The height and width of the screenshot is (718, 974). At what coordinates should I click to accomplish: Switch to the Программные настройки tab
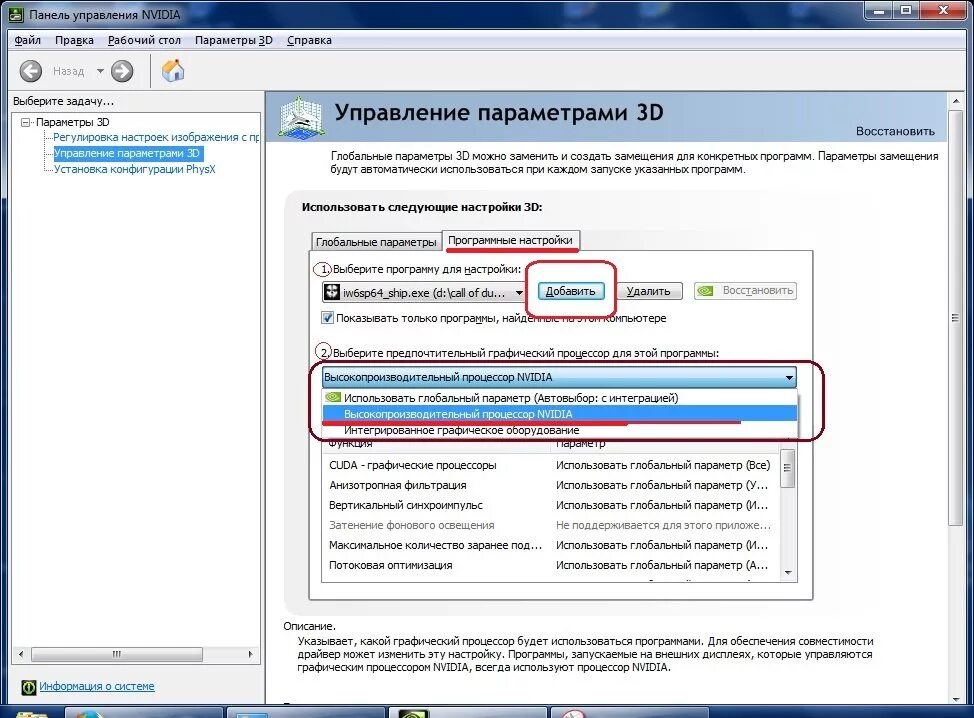(x=511, y=240)
